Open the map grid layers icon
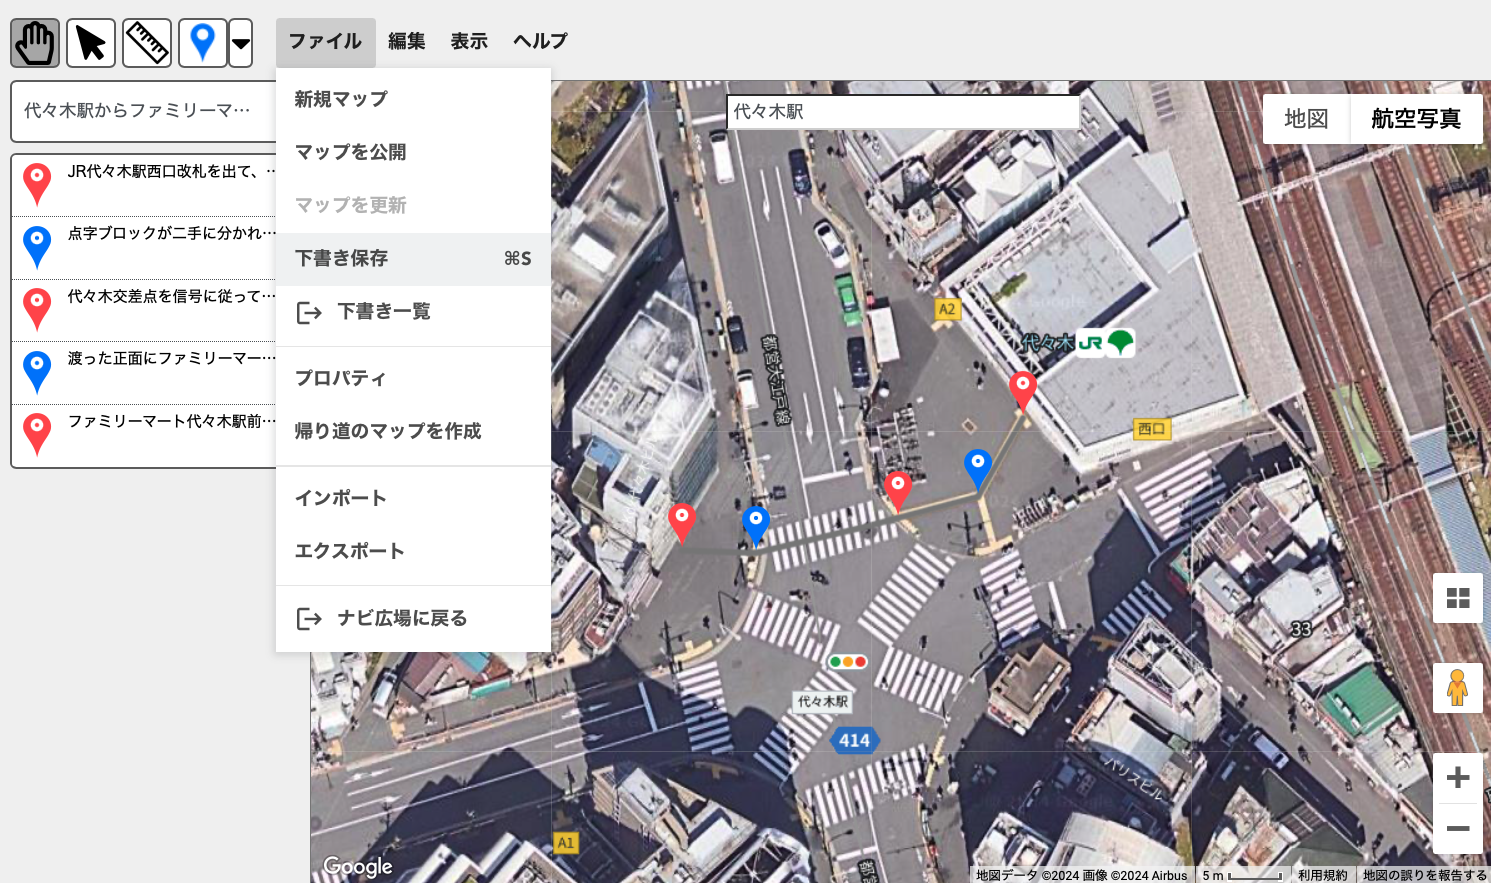Viewport: 1491px width, 883px height. (1457, 598)
